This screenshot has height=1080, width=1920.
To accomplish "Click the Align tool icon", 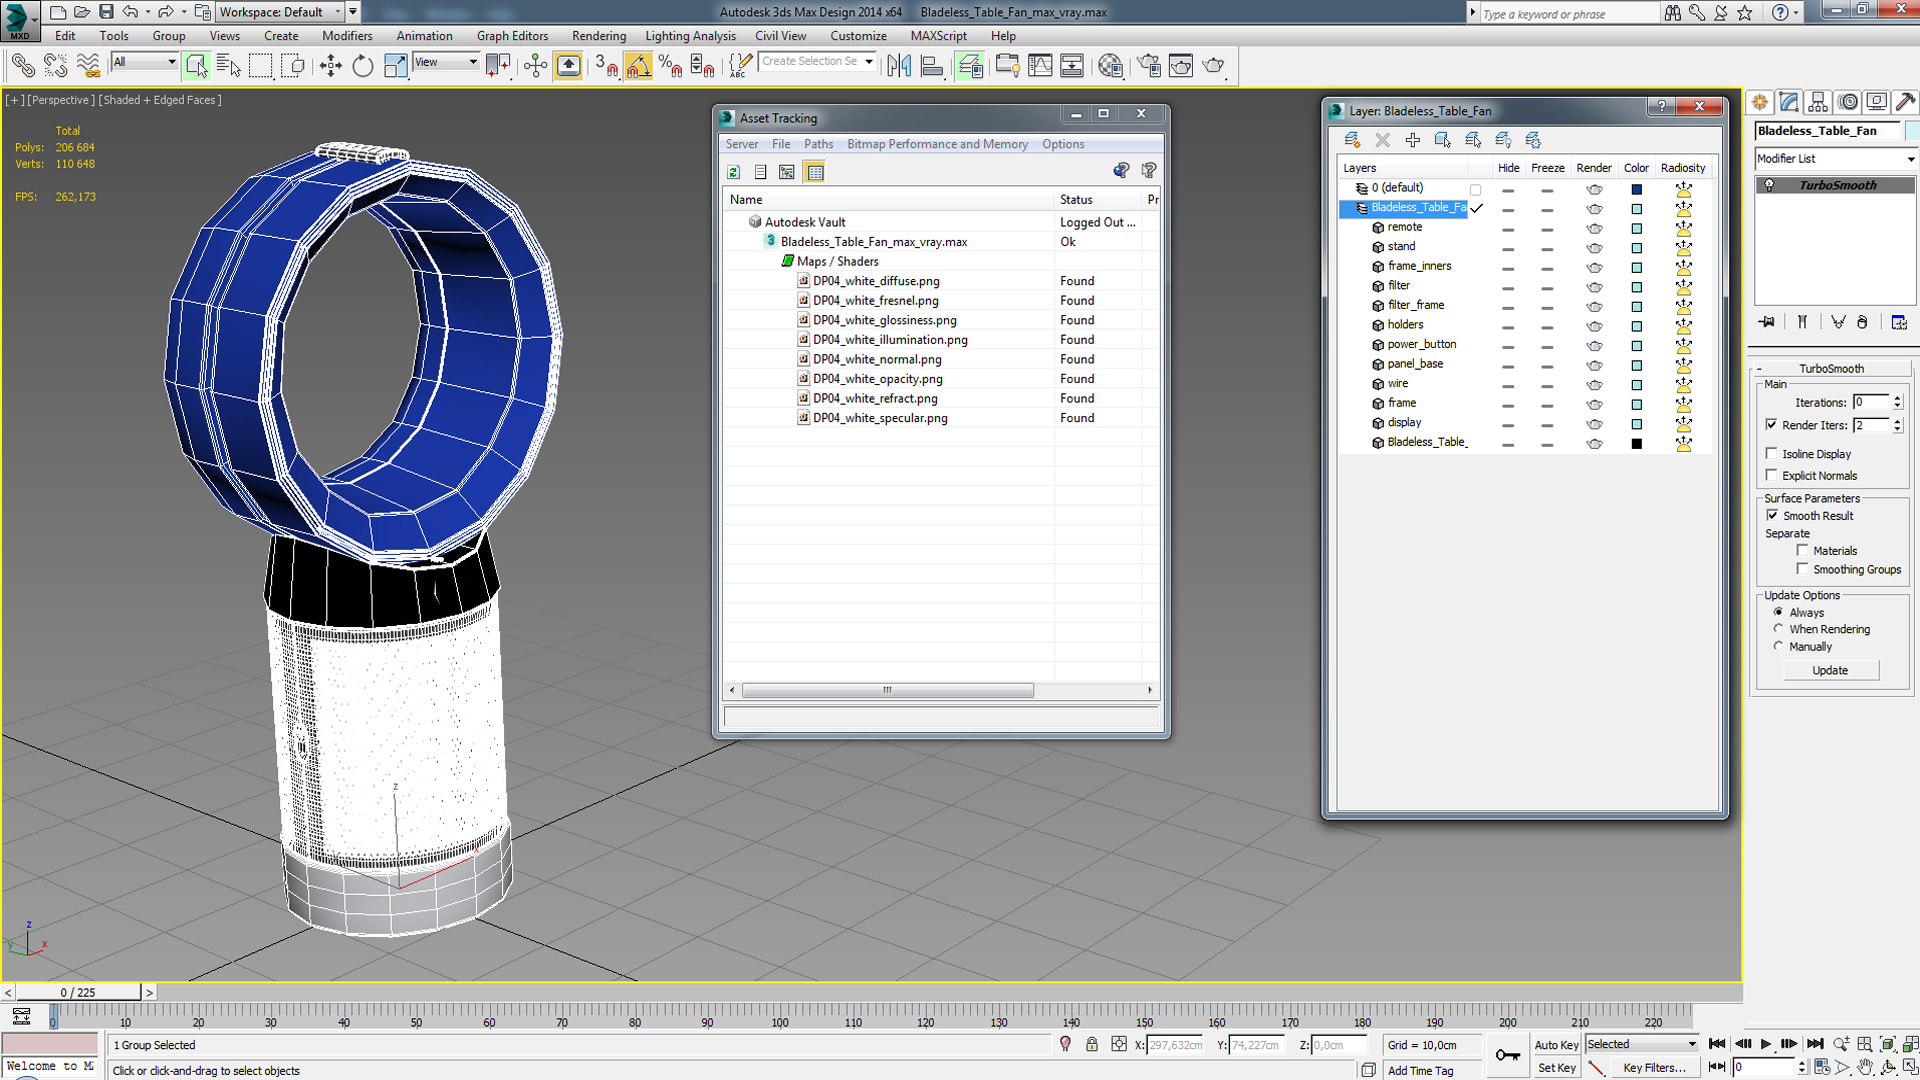I will [932, 66].
